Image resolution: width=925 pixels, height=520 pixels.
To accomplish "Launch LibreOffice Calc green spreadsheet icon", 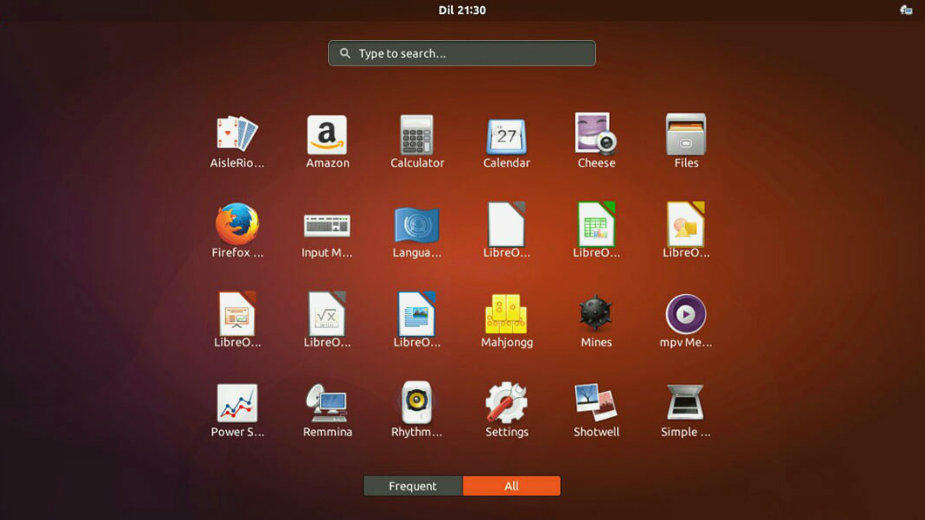I will click(596, 224).
